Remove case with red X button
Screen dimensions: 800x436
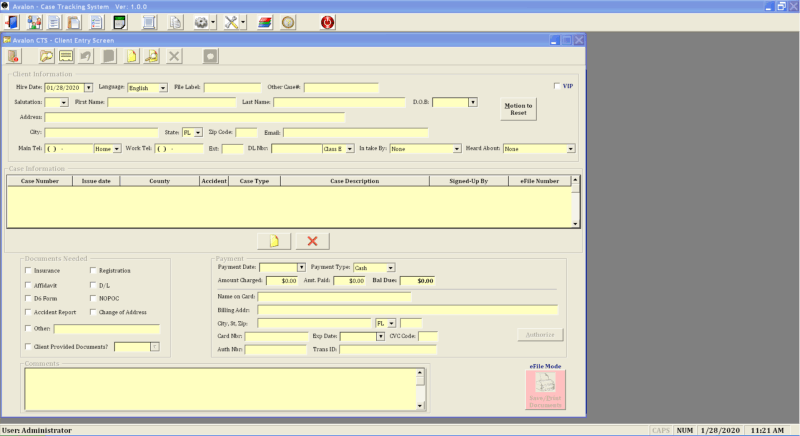[x=312, y=241]
